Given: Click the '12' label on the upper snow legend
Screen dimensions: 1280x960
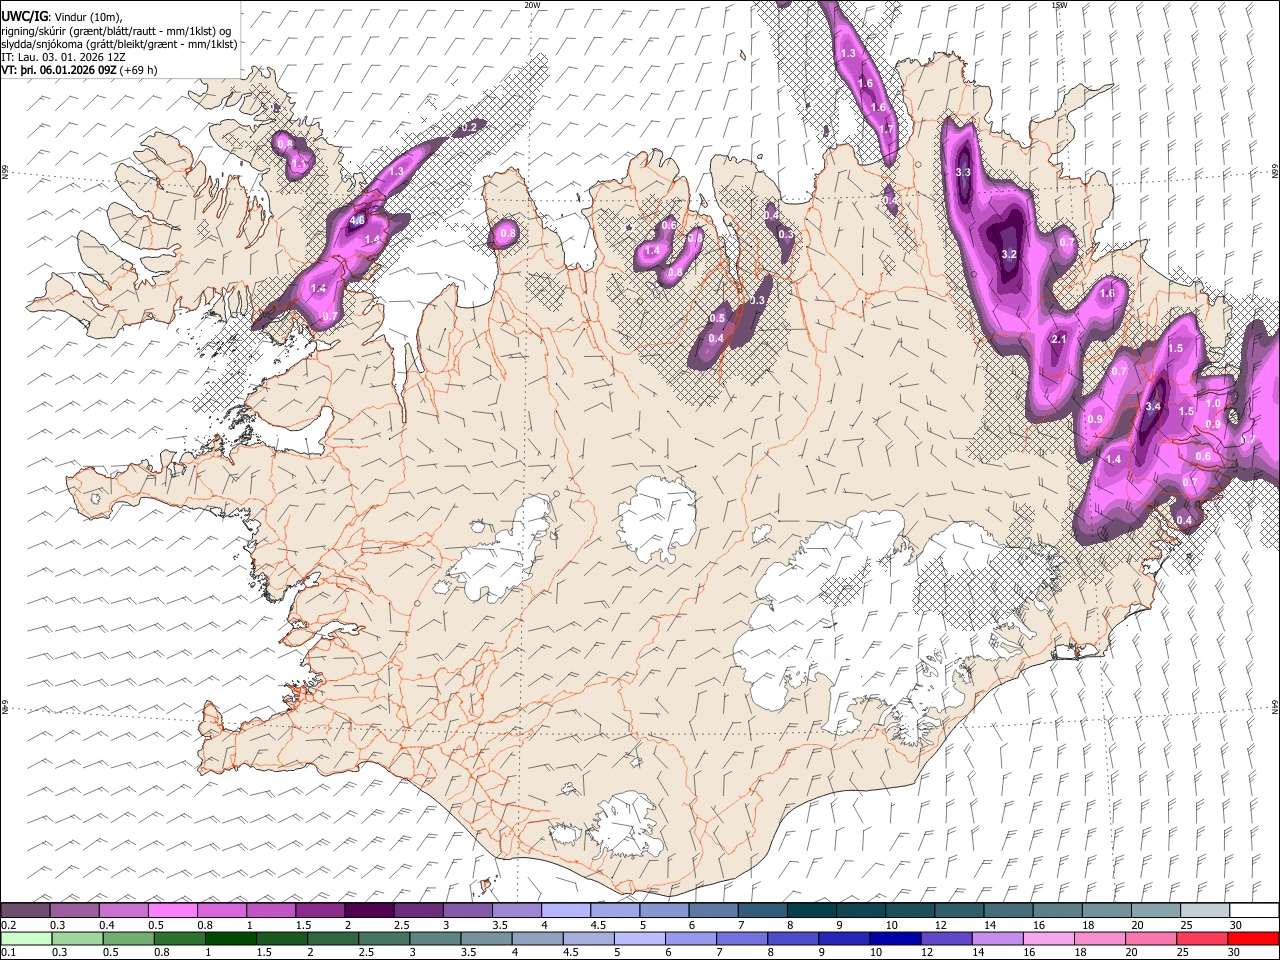Looking at the screenshot, I should tap(940, 925).
